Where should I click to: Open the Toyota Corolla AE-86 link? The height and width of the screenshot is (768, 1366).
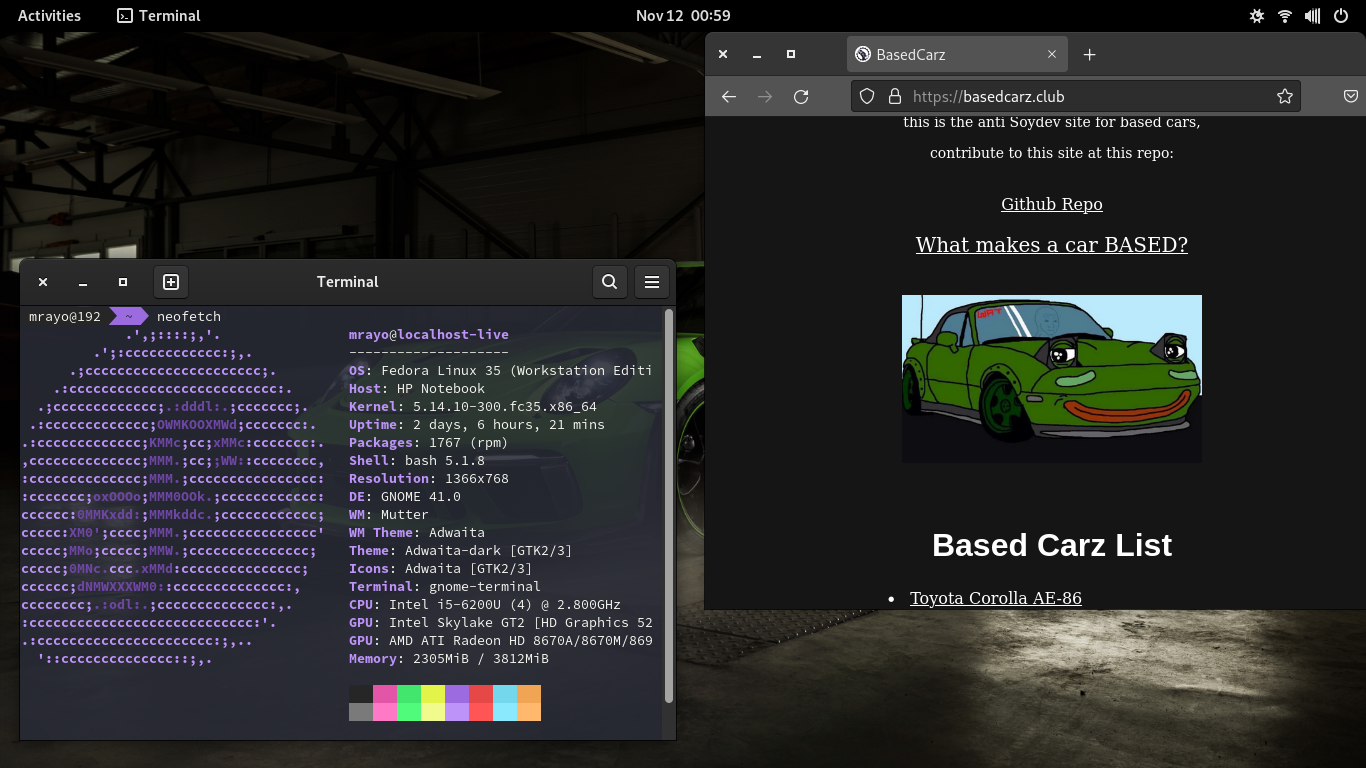click(996, 598)
